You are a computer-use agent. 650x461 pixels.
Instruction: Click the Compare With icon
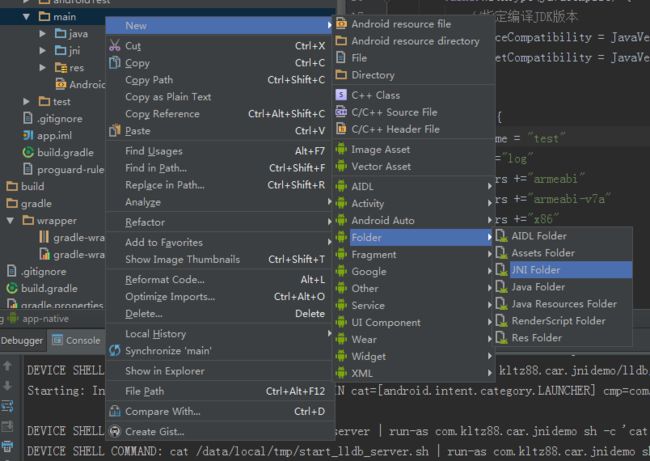[x=115, y=411]
